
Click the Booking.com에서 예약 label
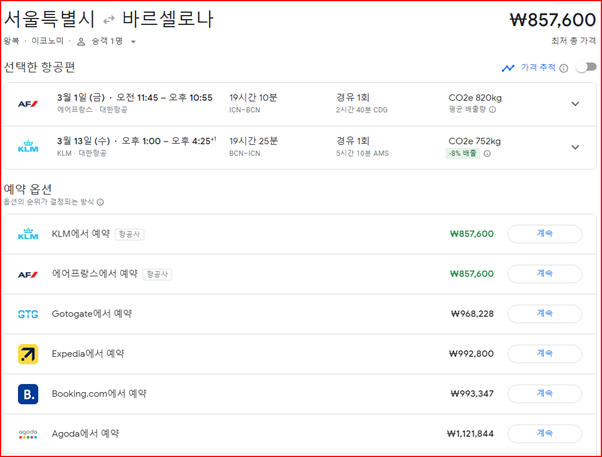point(99,394)
